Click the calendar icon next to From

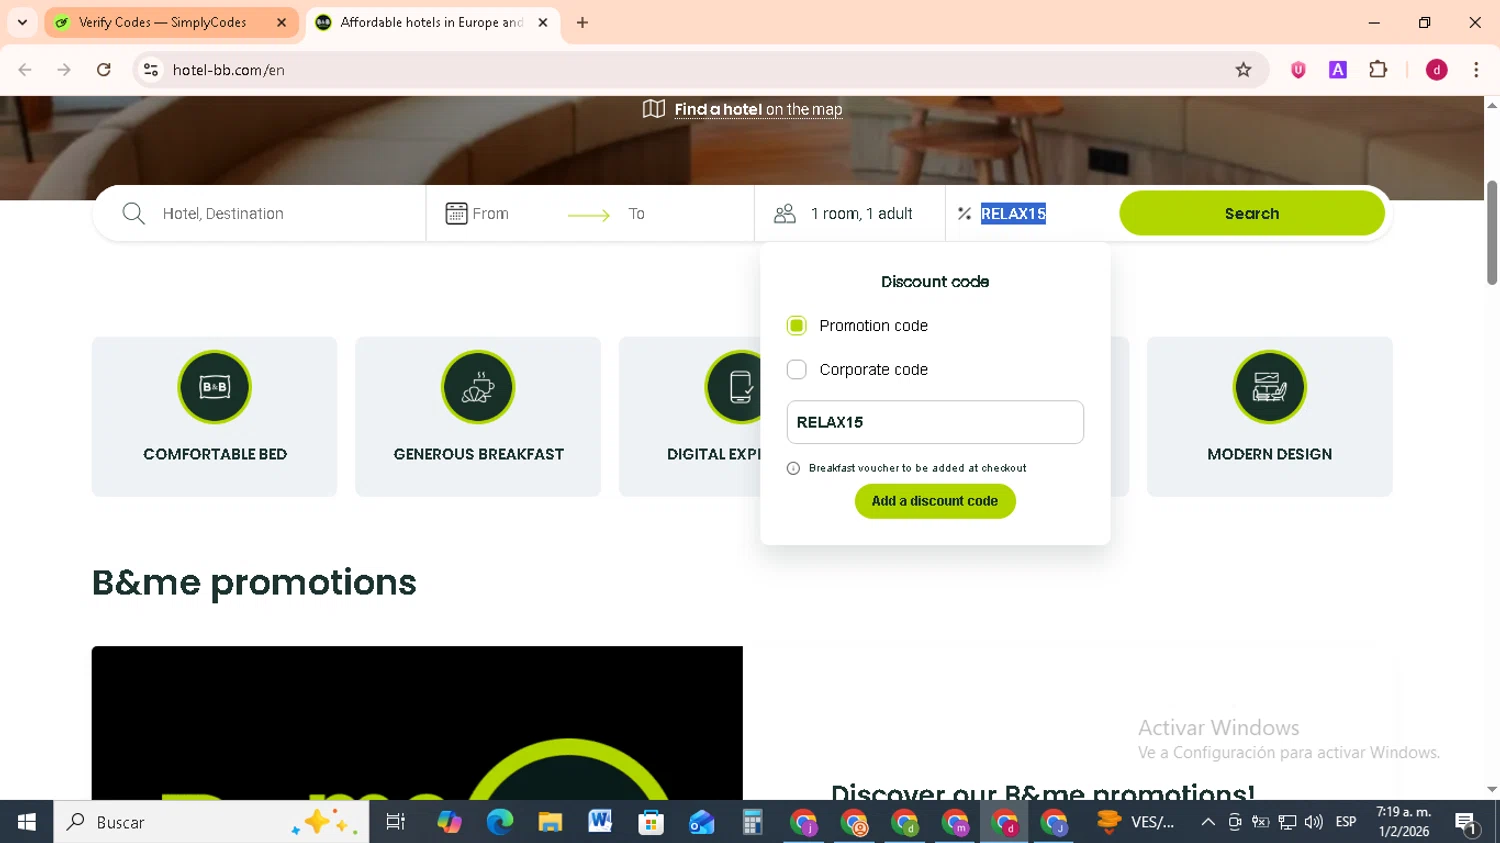(456, 213)
